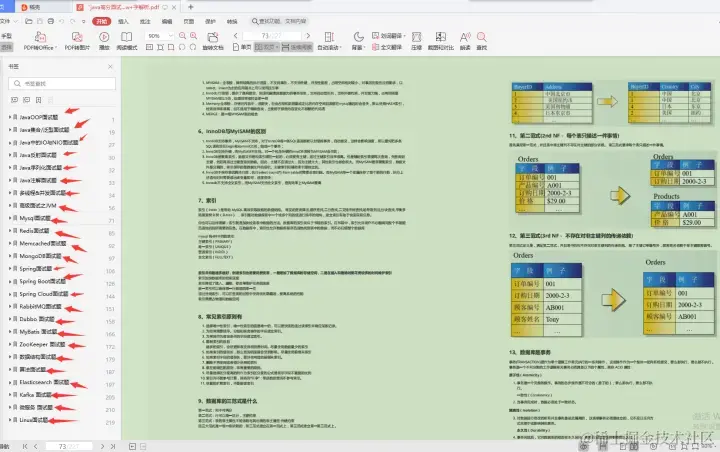Expand the Redis面试题 bookmark
Viewport: 720px width, 452px height.
[x=10, y=231]
